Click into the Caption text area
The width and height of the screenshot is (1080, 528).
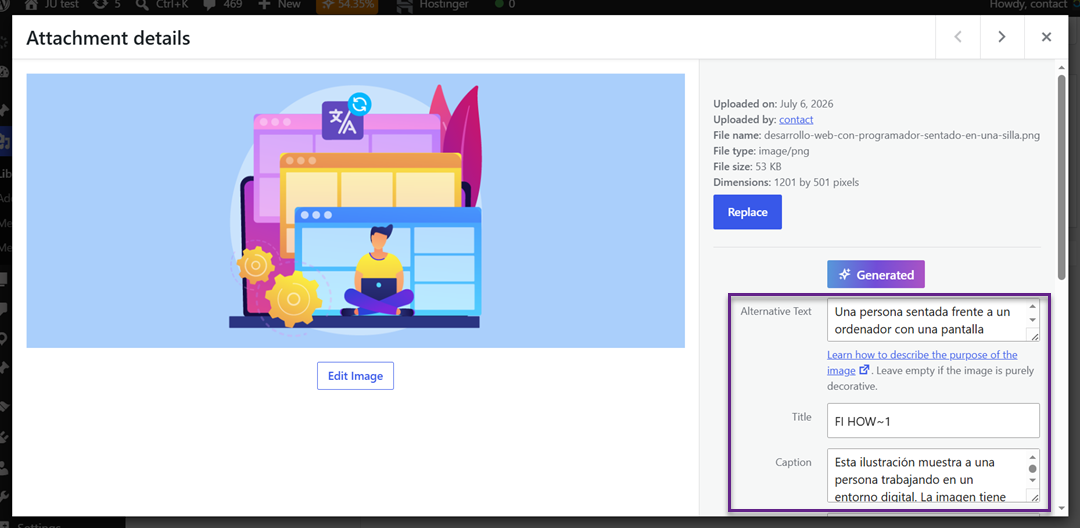click(x=926, y=476)
